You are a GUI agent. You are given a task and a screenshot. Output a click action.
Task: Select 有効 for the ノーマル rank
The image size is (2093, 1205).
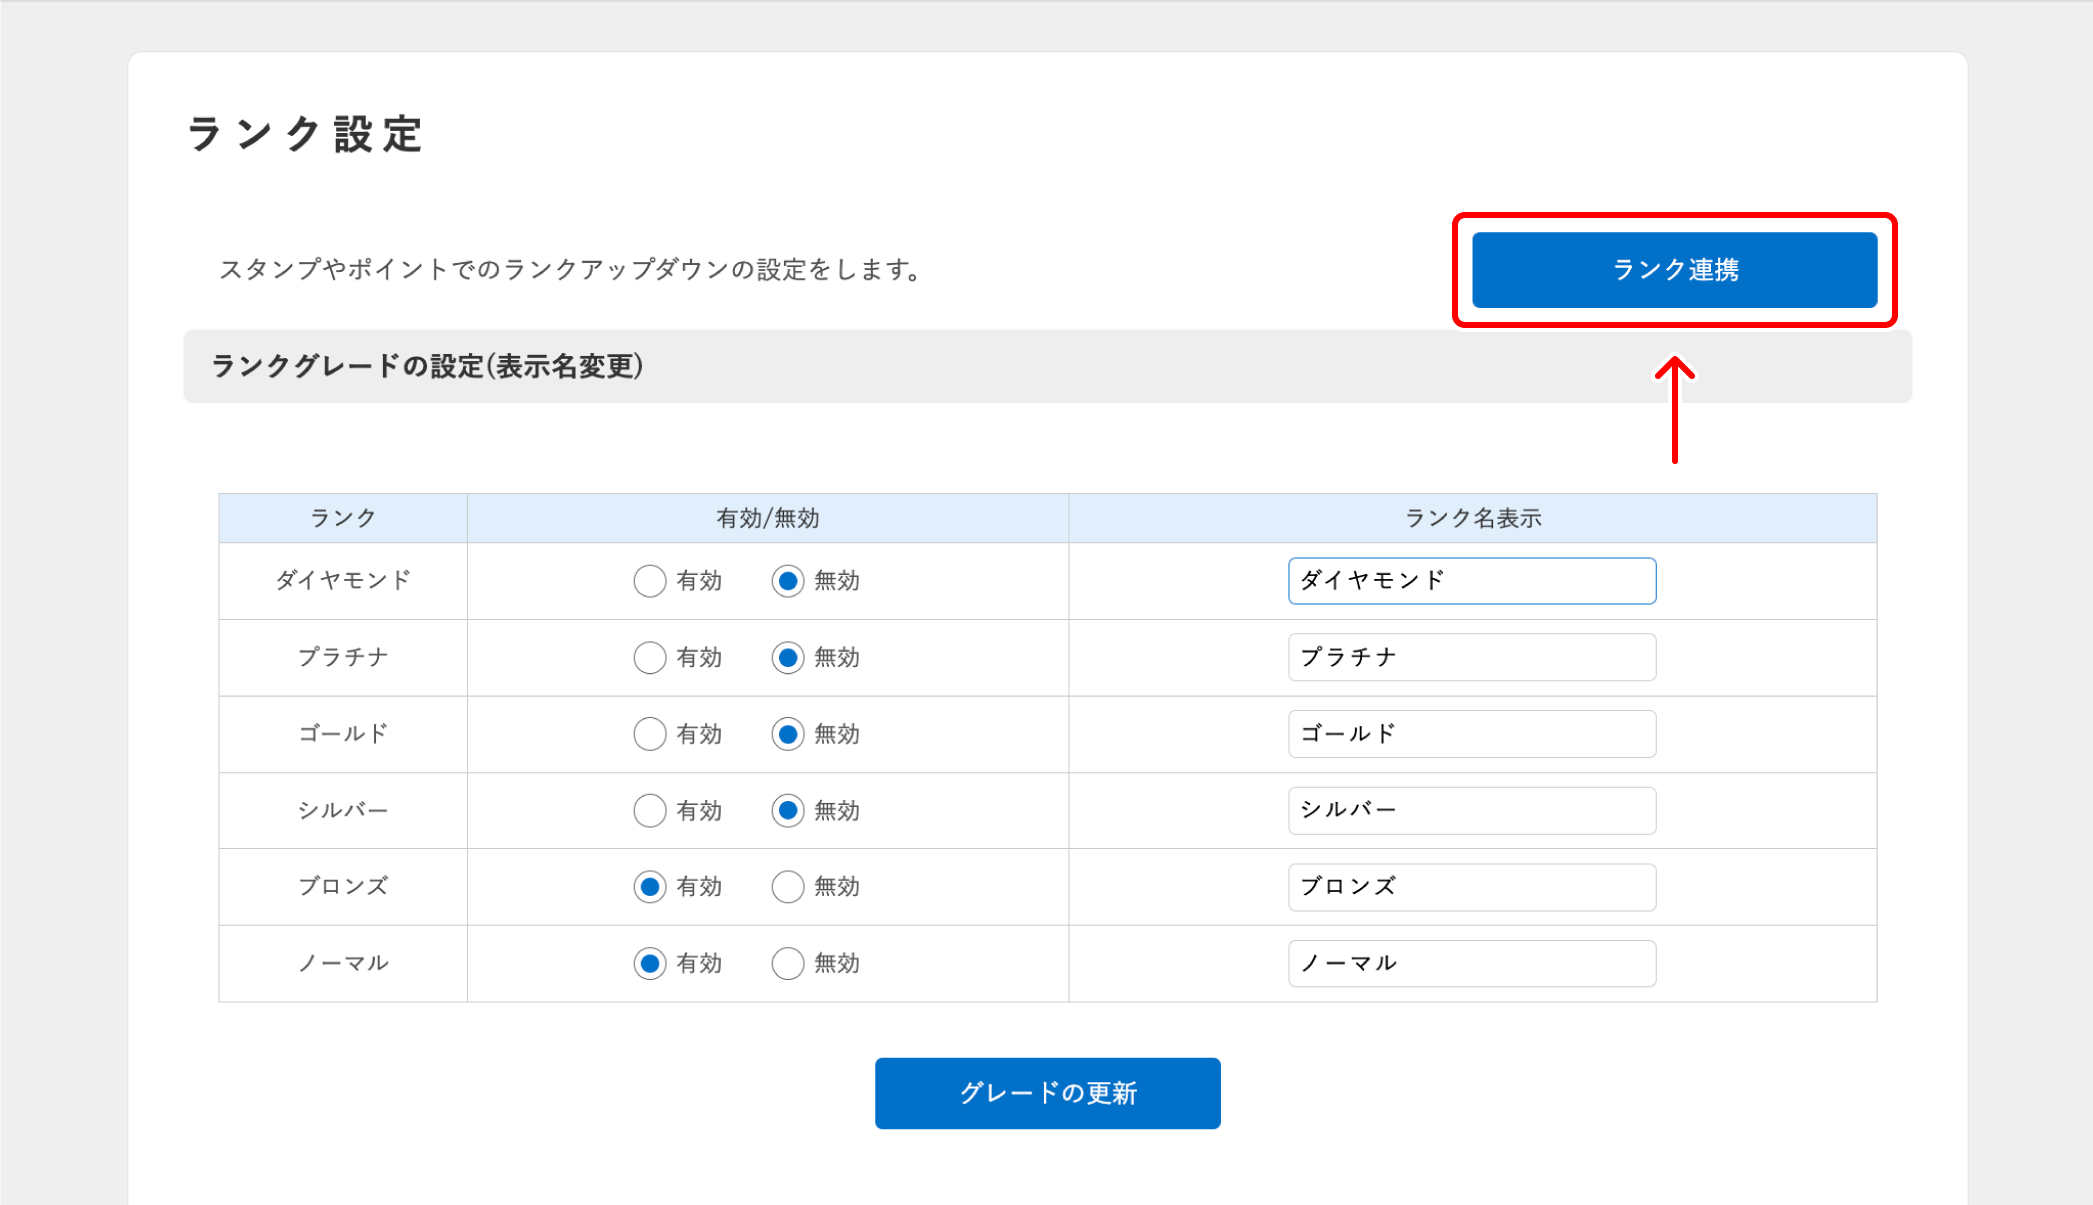point(650,964)
